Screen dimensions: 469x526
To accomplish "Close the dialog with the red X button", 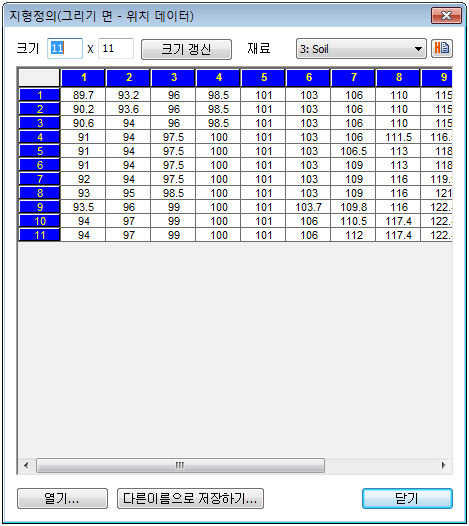I will [x=446, y=16].
